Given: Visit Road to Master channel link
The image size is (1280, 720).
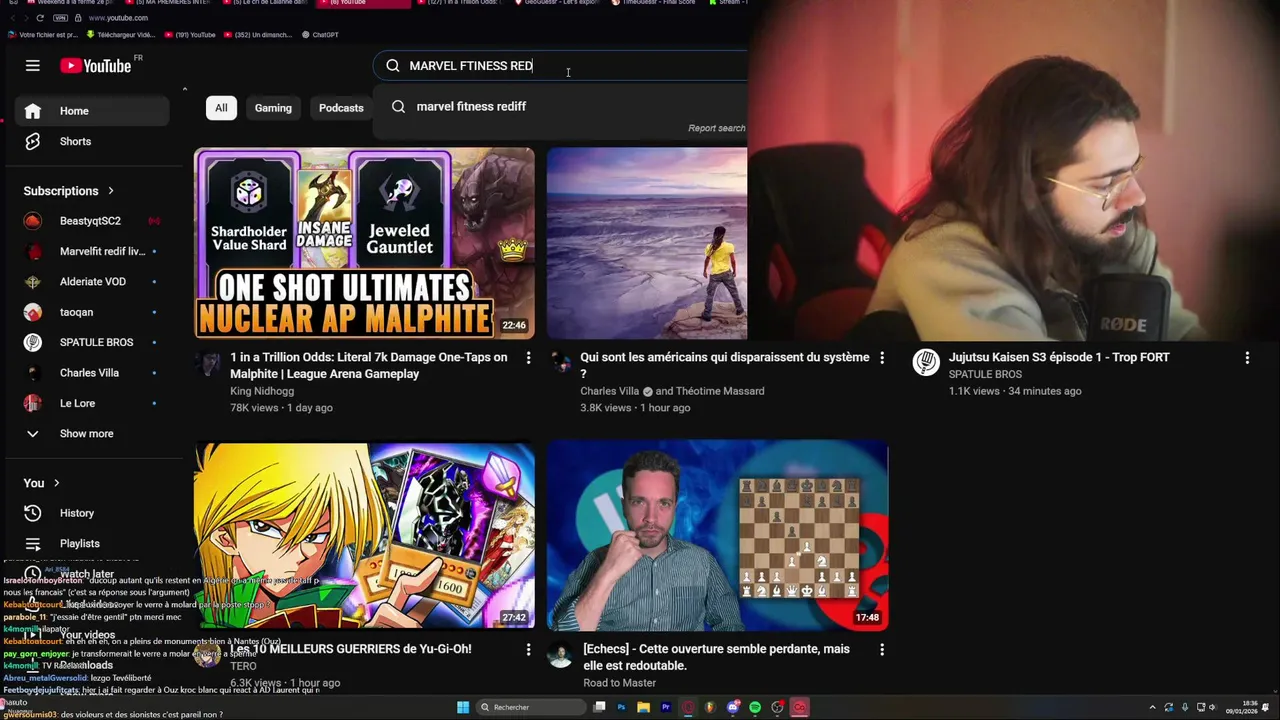Looking at the screenshot, I should pyautogui.click(x=620, y=683).
